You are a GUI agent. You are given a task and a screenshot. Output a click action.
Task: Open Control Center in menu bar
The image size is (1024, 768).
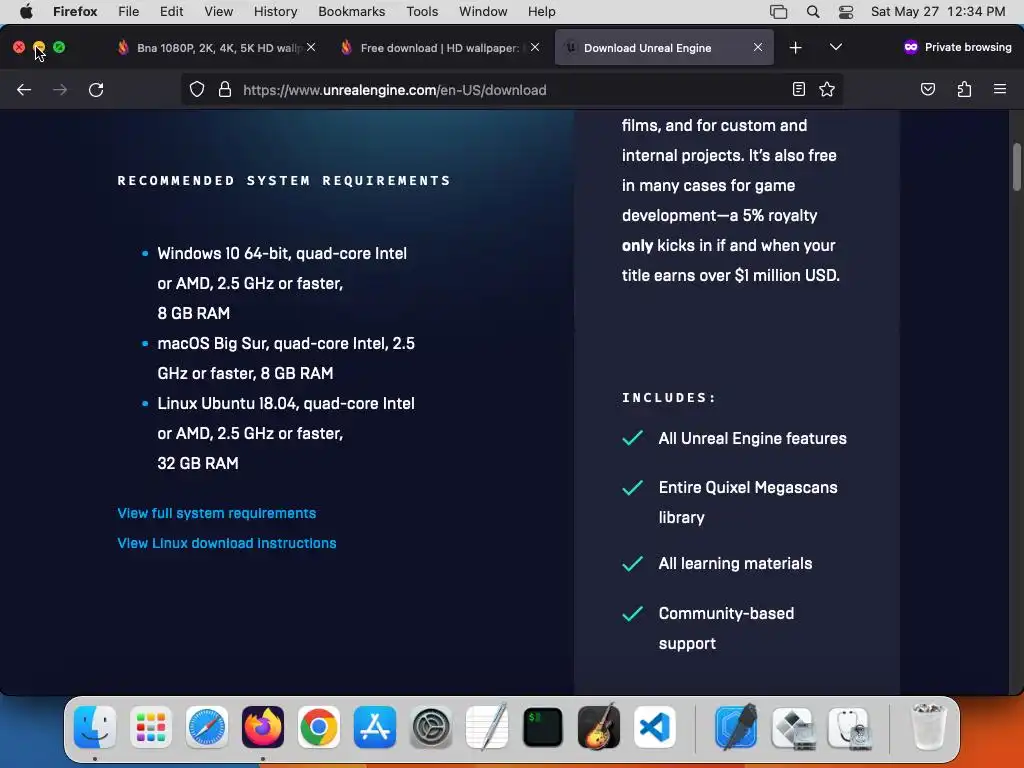[x=846, y=11]
